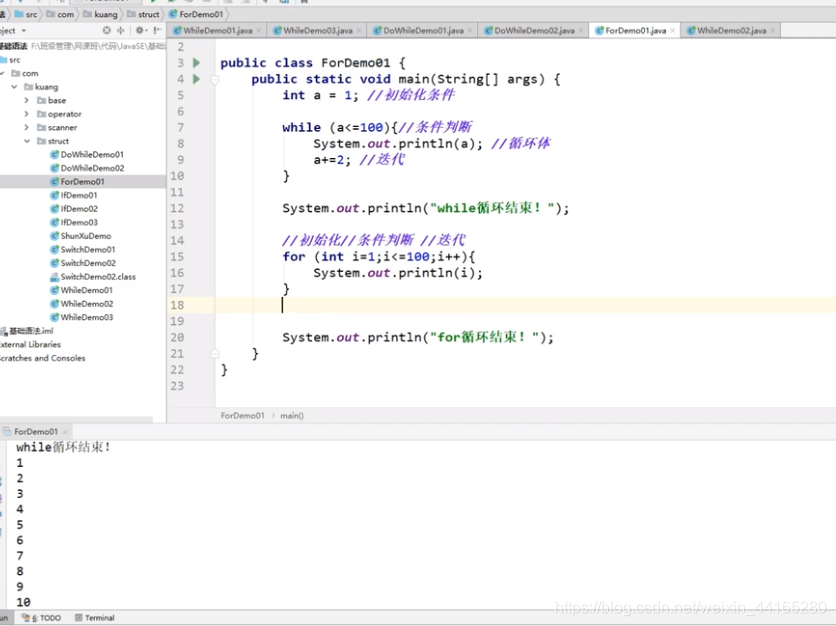
Task: Run the main method from gutter arrow
Action: tap(196, 79)
